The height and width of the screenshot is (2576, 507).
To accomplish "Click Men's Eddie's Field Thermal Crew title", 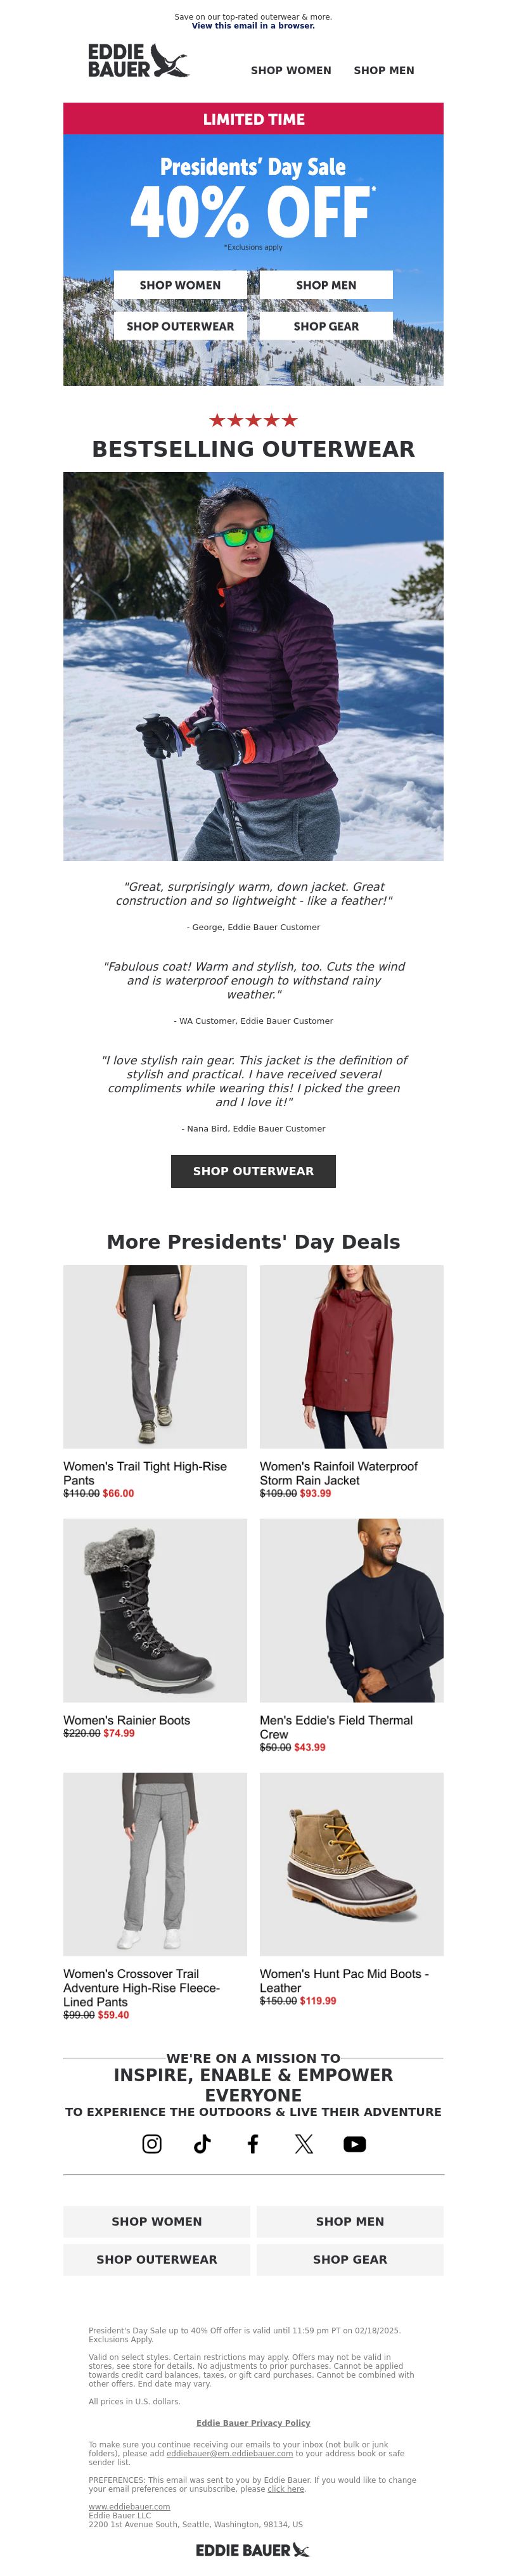I will click(x=336, y=1727).
